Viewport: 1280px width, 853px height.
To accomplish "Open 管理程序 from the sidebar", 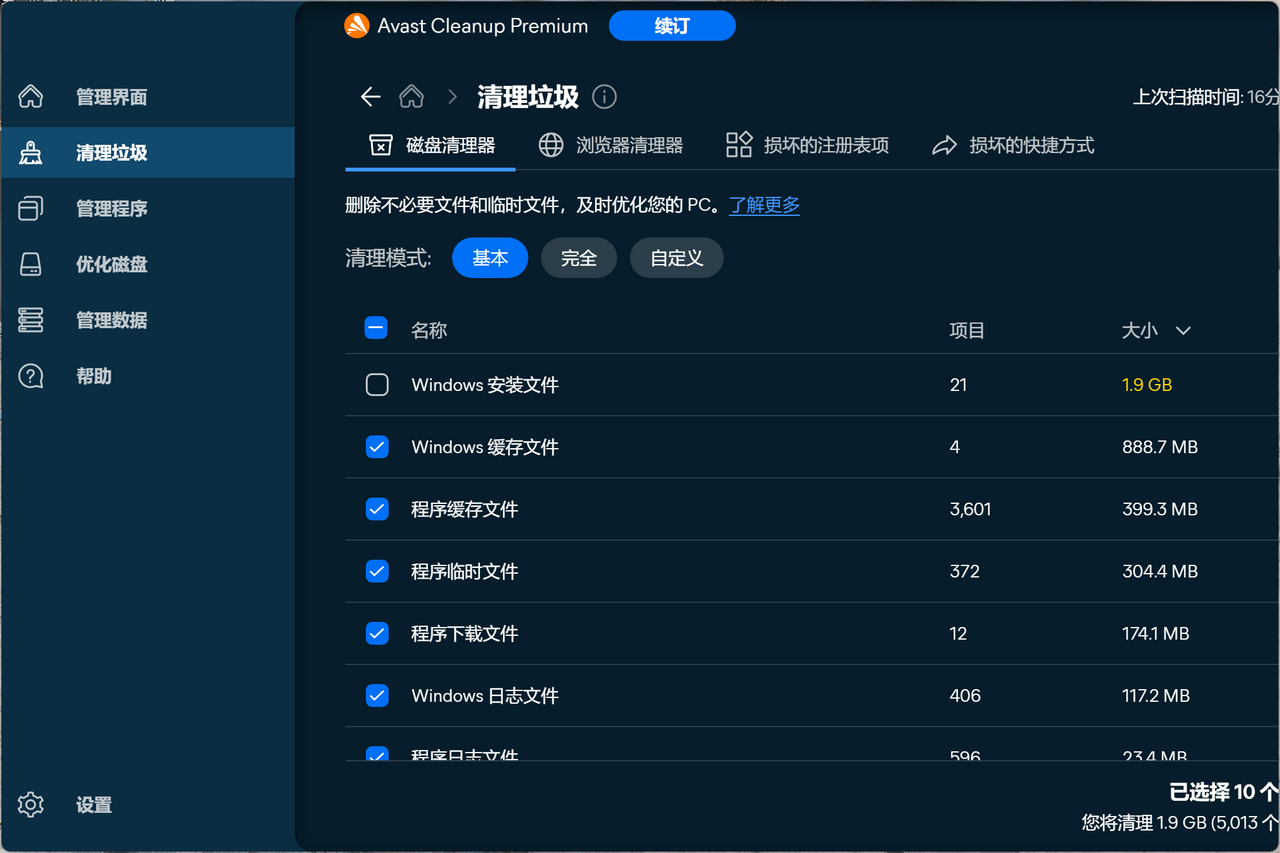I will (x=31, y=208).
